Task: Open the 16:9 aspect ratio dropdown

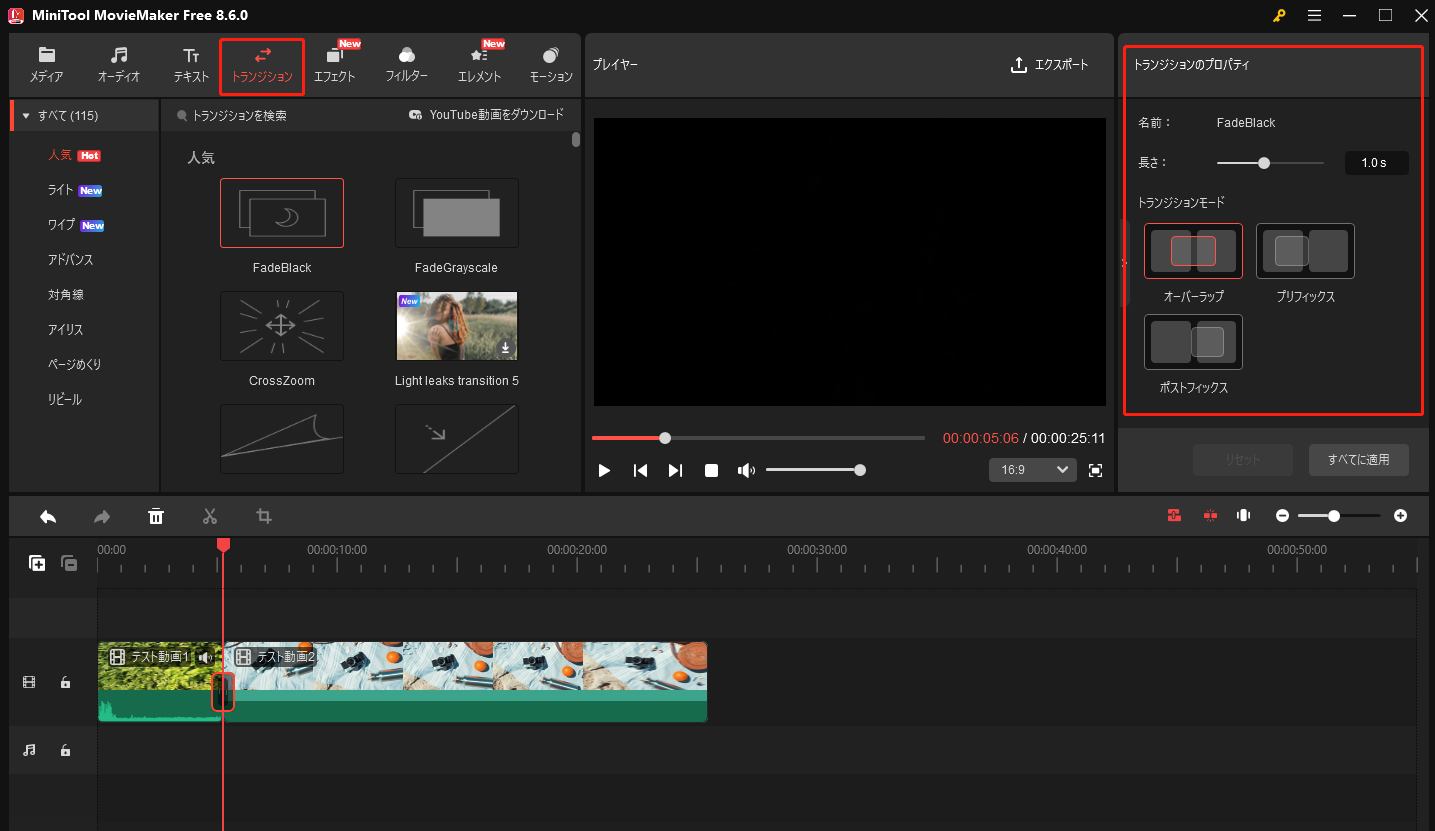Action: pyautogui.click(x=1032, y=469)
